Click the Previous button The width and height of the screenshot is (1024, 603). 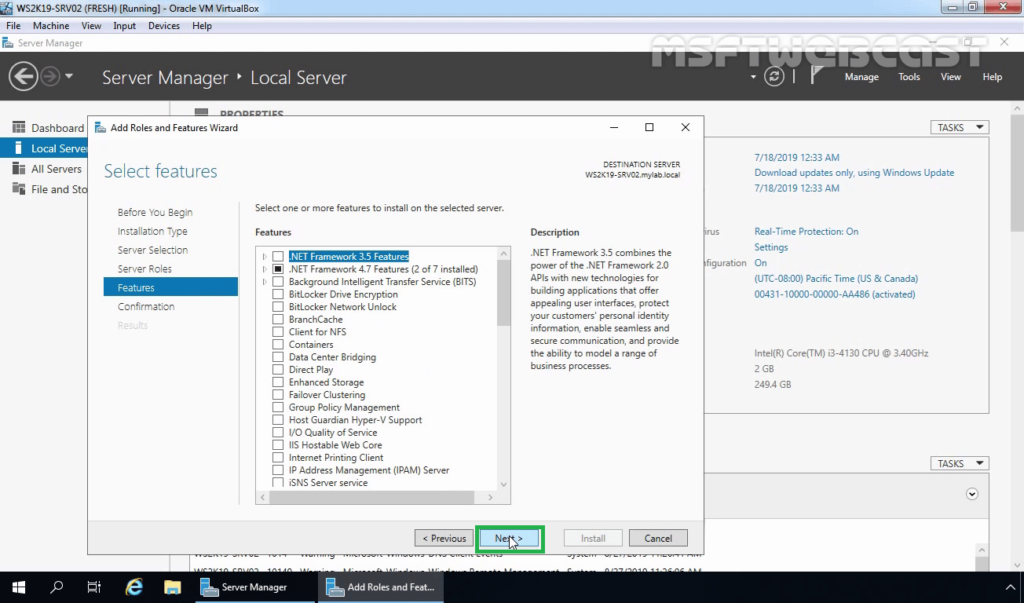point(444,538)
